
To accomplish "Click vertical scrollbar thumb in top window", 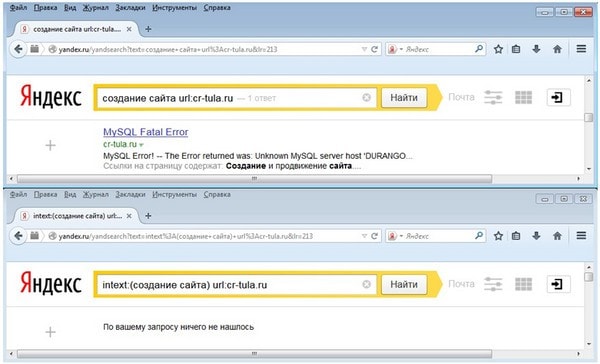I will pos(589,118).
